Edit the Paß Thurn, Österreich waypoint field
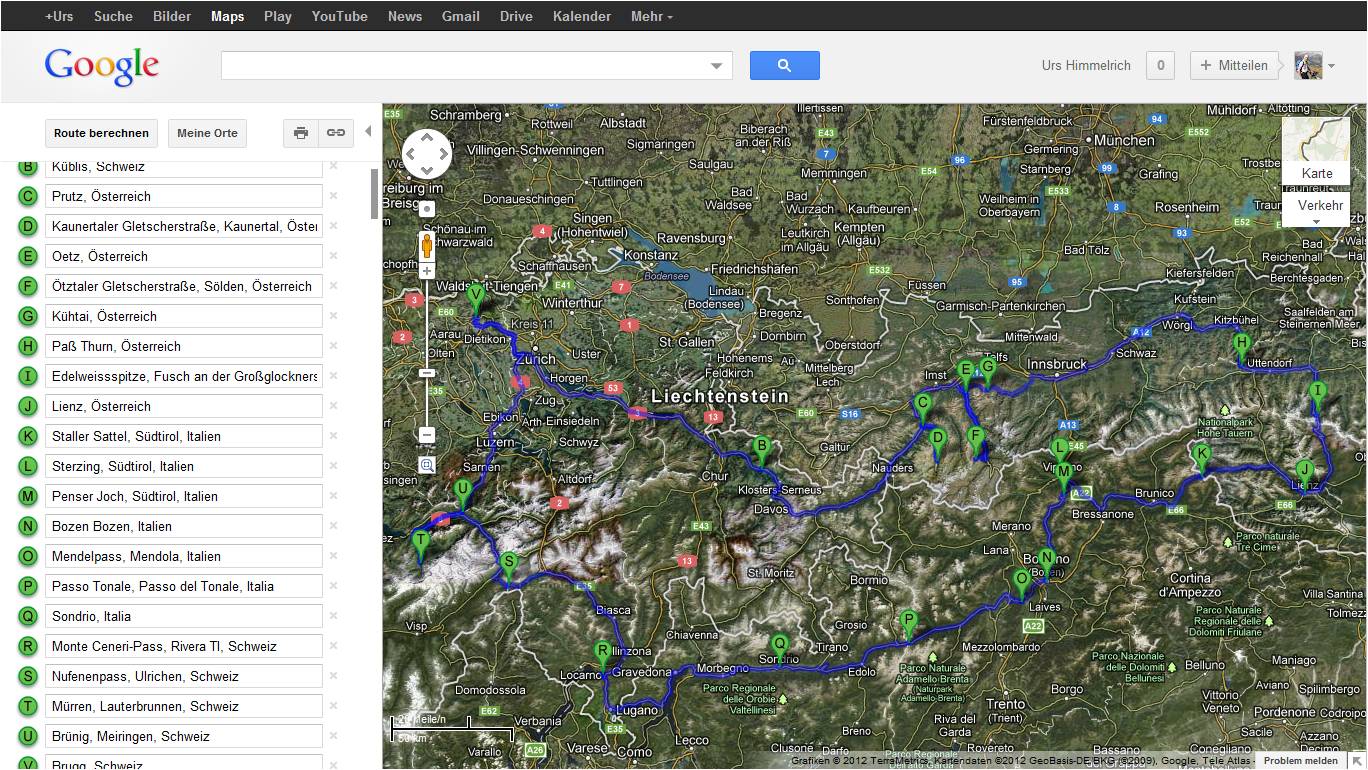Screen dimensions: 1368x770 coord(183,346)
